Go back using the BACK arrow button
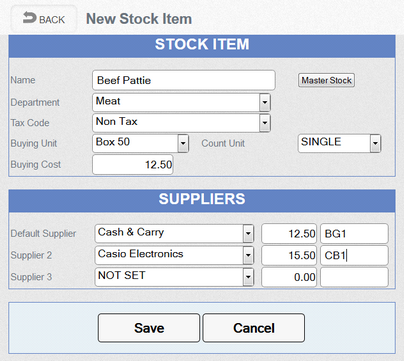This screenshot has height=361, width=404. click(44, 19)
